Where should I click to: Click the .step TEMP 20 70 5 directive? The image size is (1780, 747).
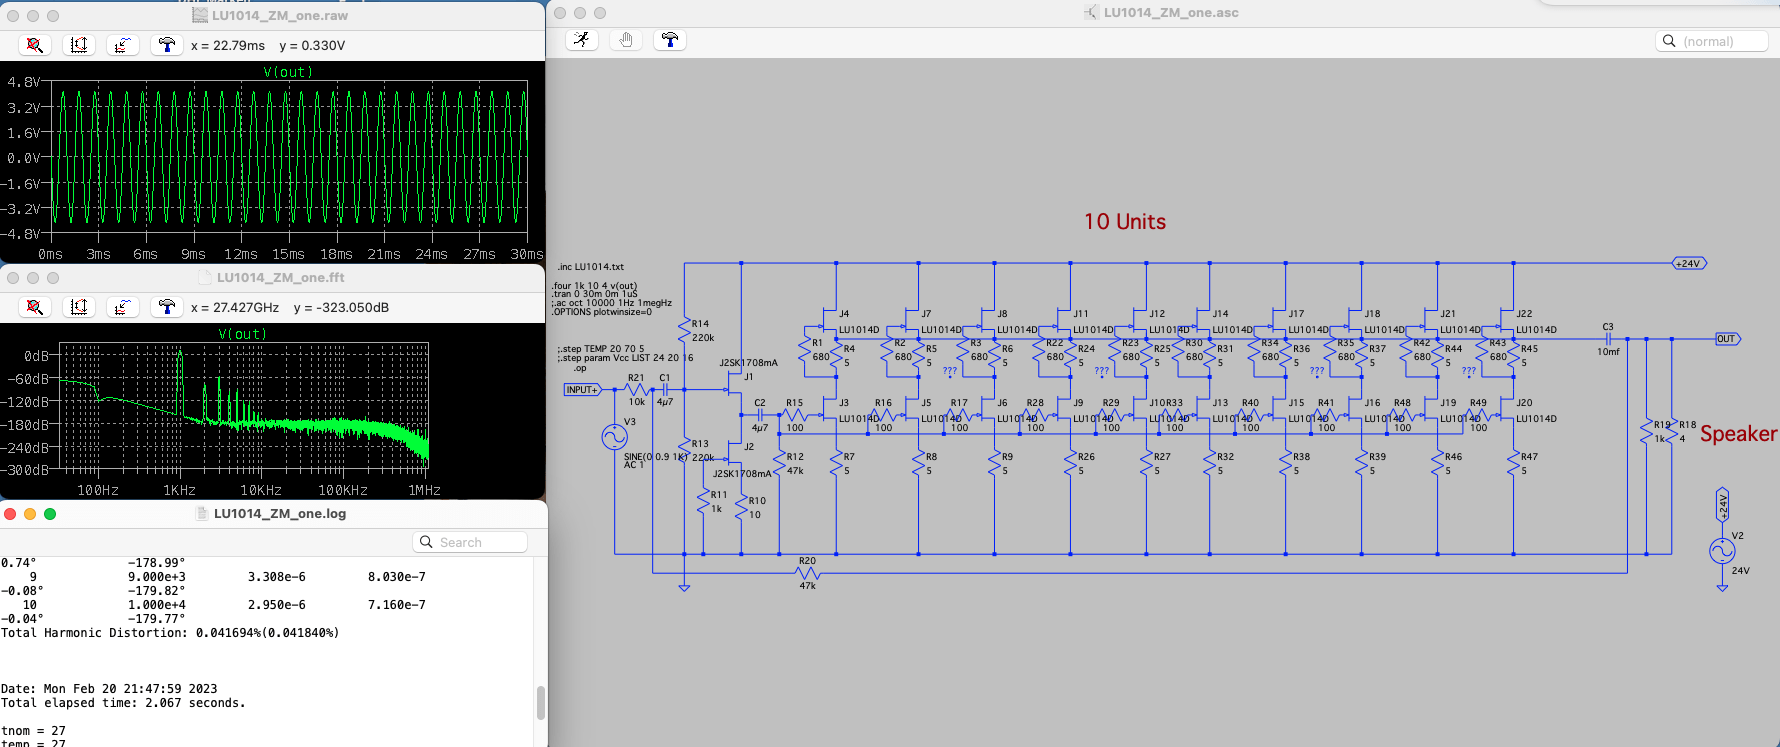tap(601, 349)
